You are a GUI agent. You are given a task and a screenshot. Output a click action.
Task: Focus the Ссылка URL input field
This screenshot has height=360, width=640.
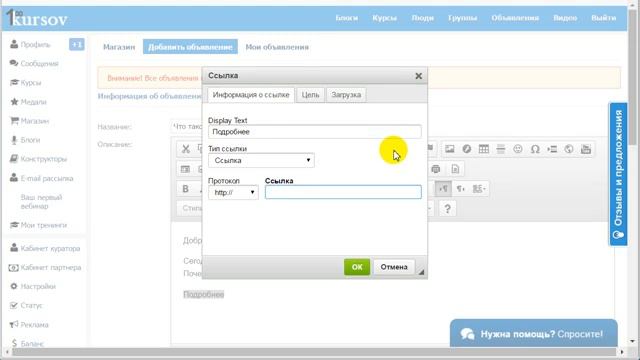coord(343,192)
